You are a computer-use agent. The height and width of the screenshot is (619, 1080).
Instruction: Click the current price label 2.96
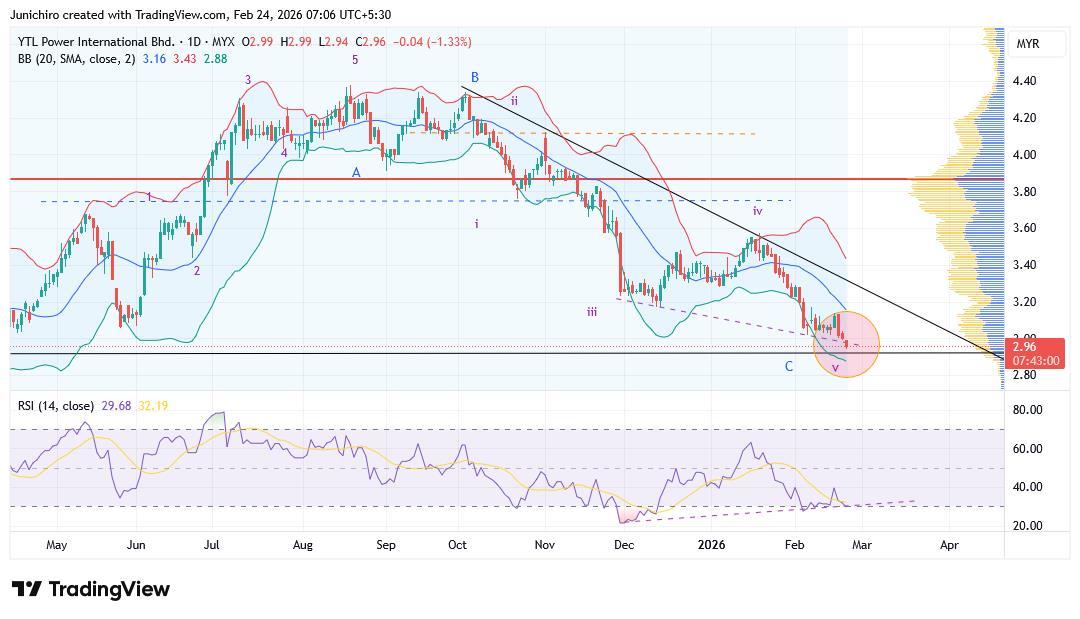[1025, 346]
